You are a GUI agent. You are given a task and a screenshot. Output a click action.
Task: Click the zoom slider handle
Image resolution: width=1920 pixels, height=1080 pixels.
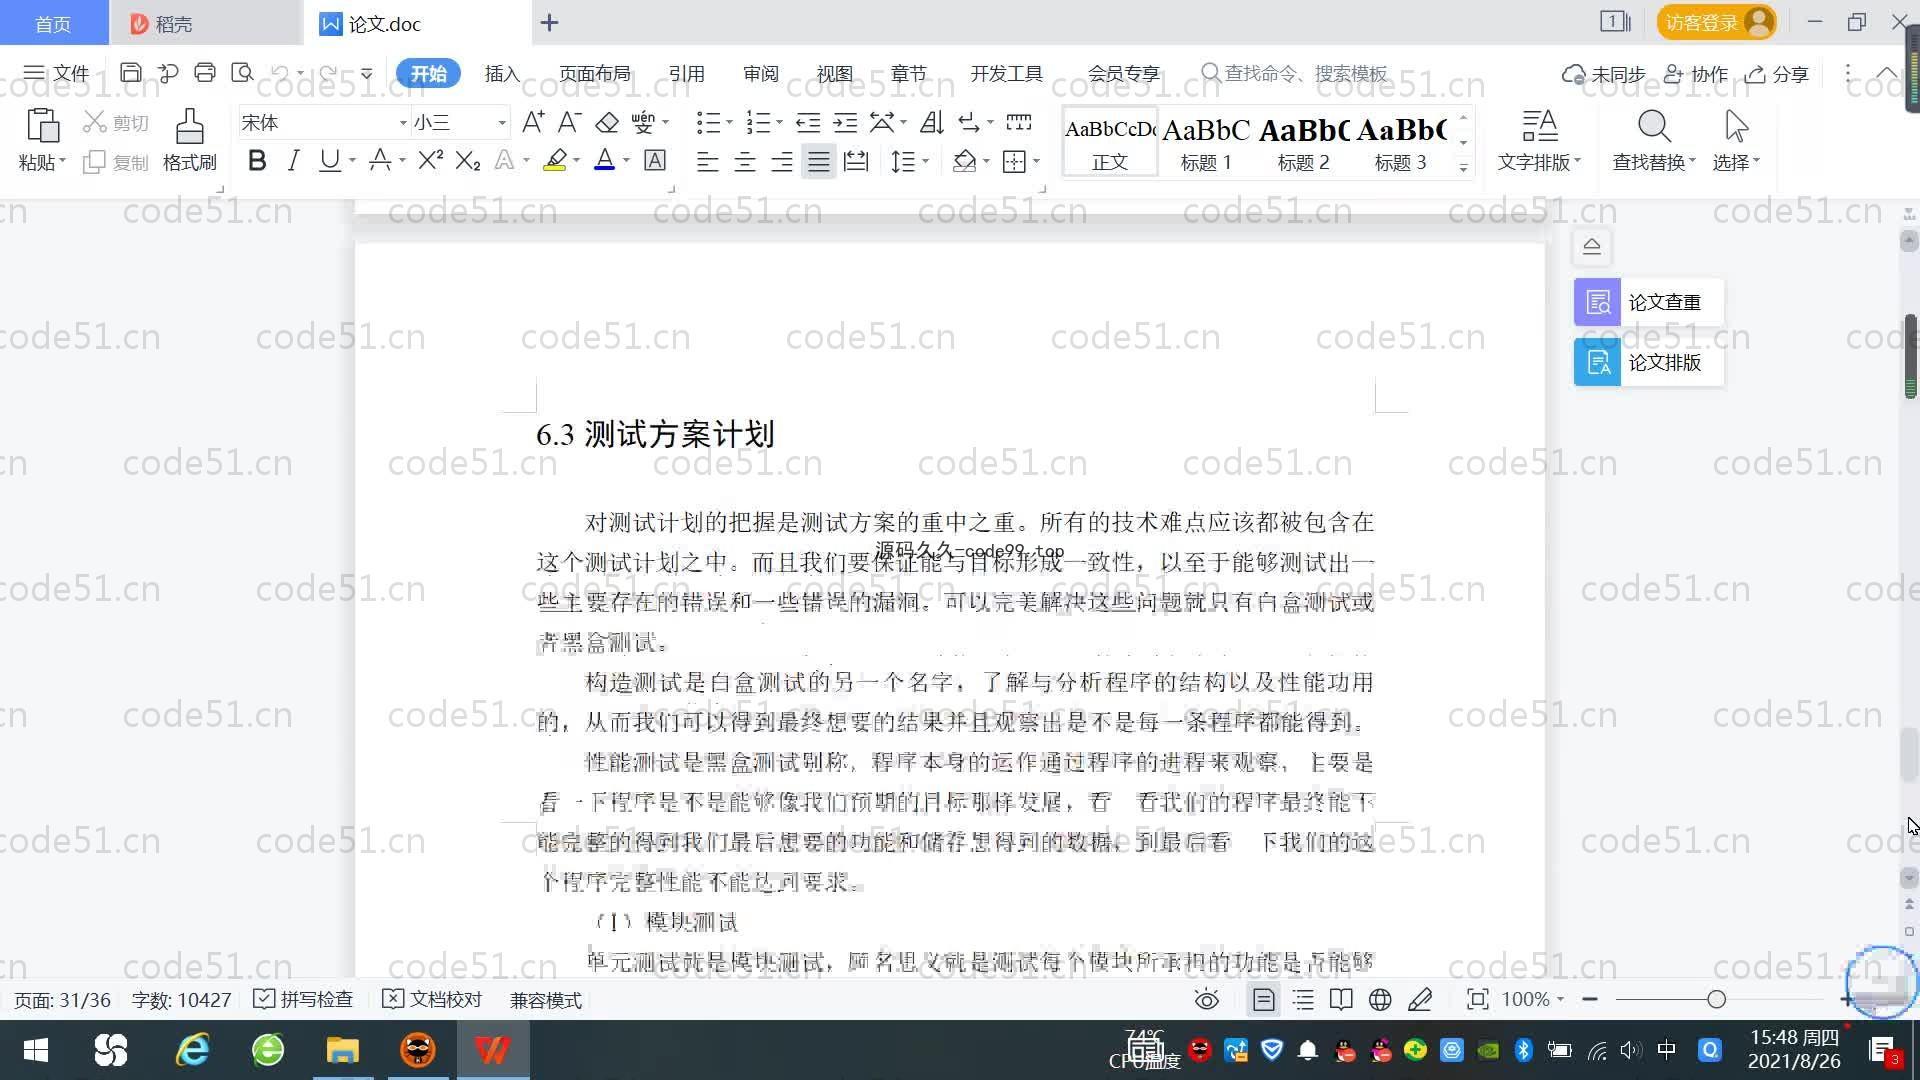pyautogui.click(x=1717, y=1000)
